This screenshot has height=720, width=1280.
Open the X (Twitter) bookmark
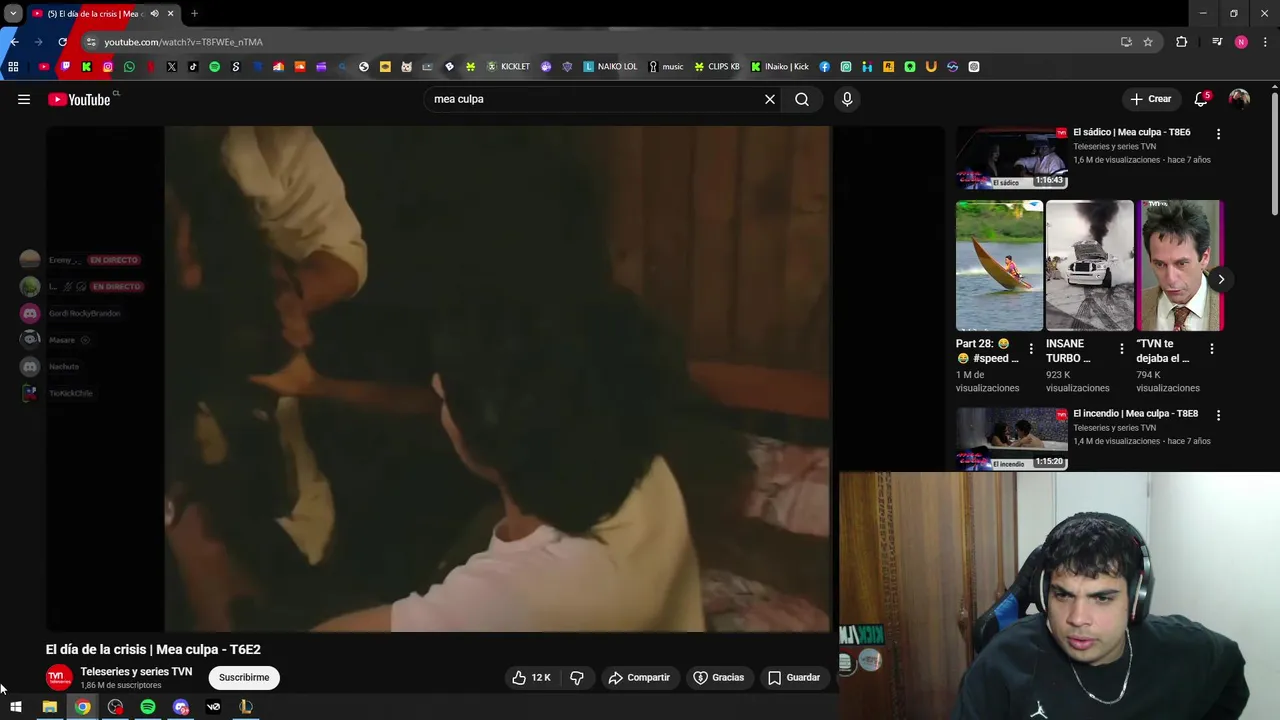click(x=172, y=67)
